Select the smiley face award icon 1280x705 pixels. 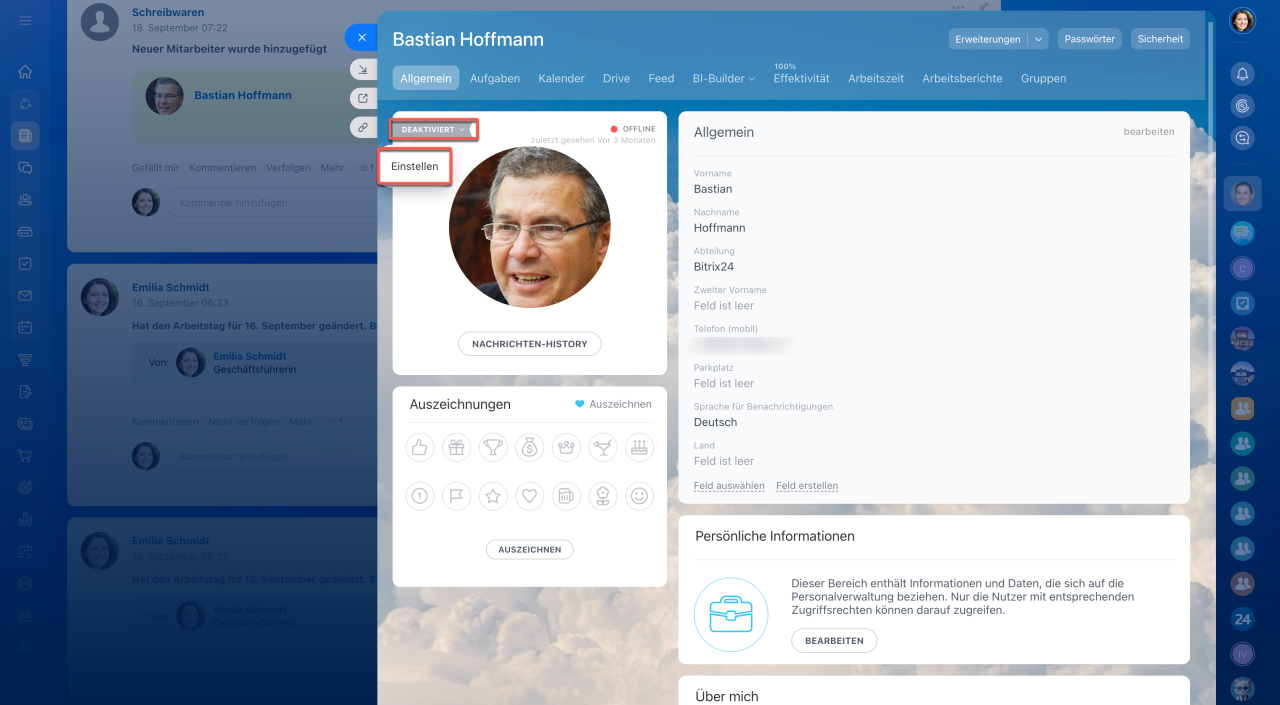pos(639,495)
